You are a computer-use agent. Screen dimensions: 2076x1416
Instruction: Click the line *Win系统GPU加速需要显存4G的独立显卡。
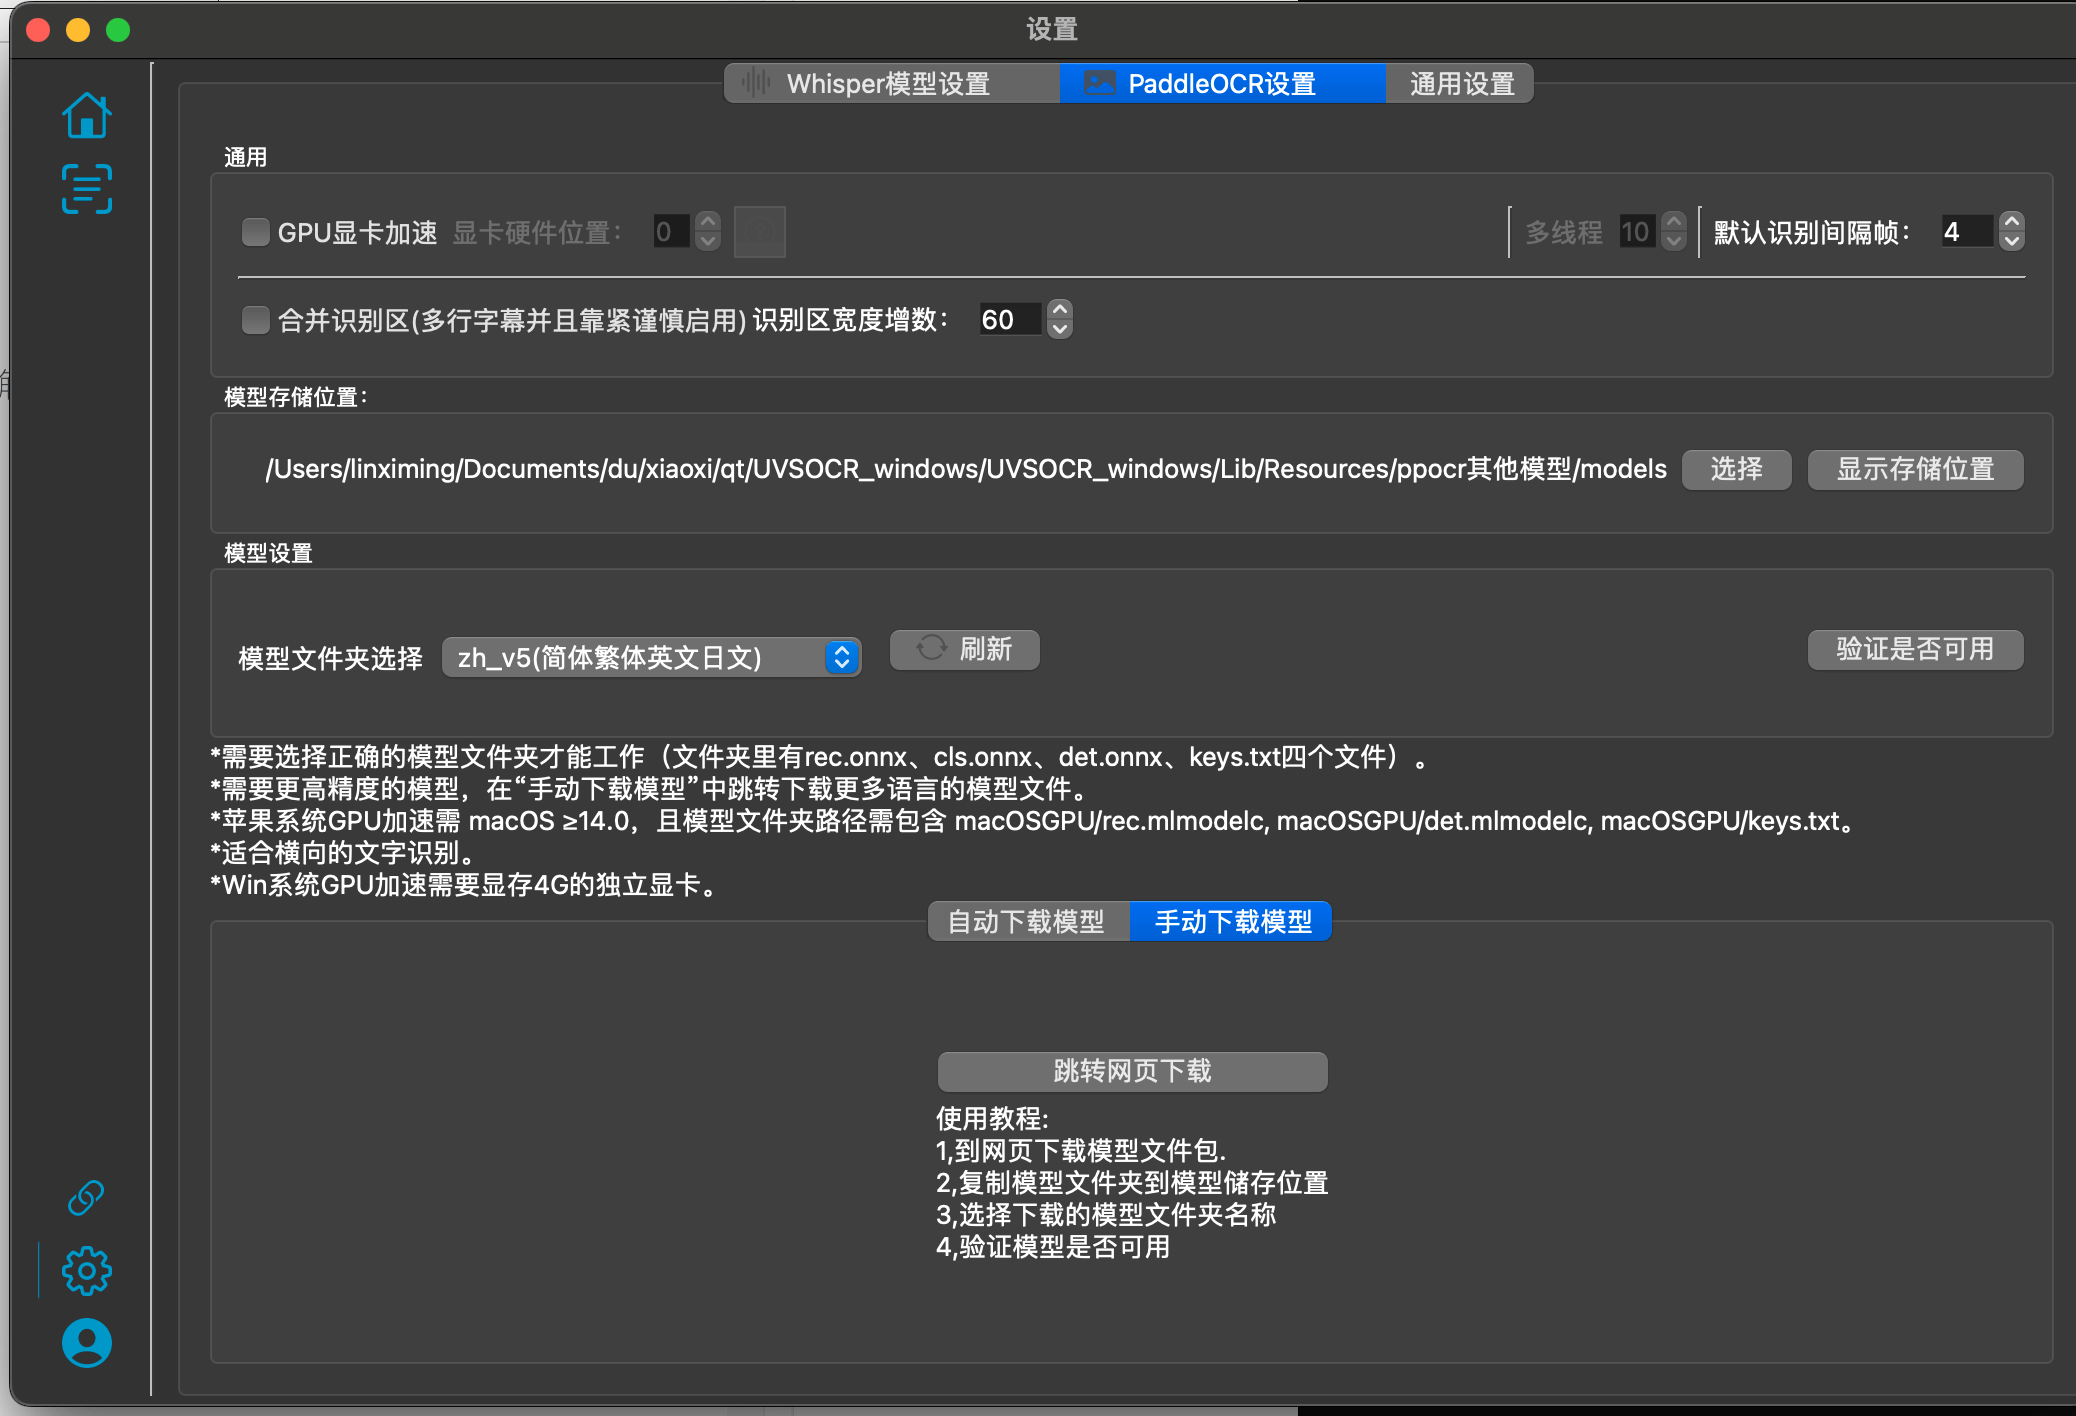(x=464, y=885)
